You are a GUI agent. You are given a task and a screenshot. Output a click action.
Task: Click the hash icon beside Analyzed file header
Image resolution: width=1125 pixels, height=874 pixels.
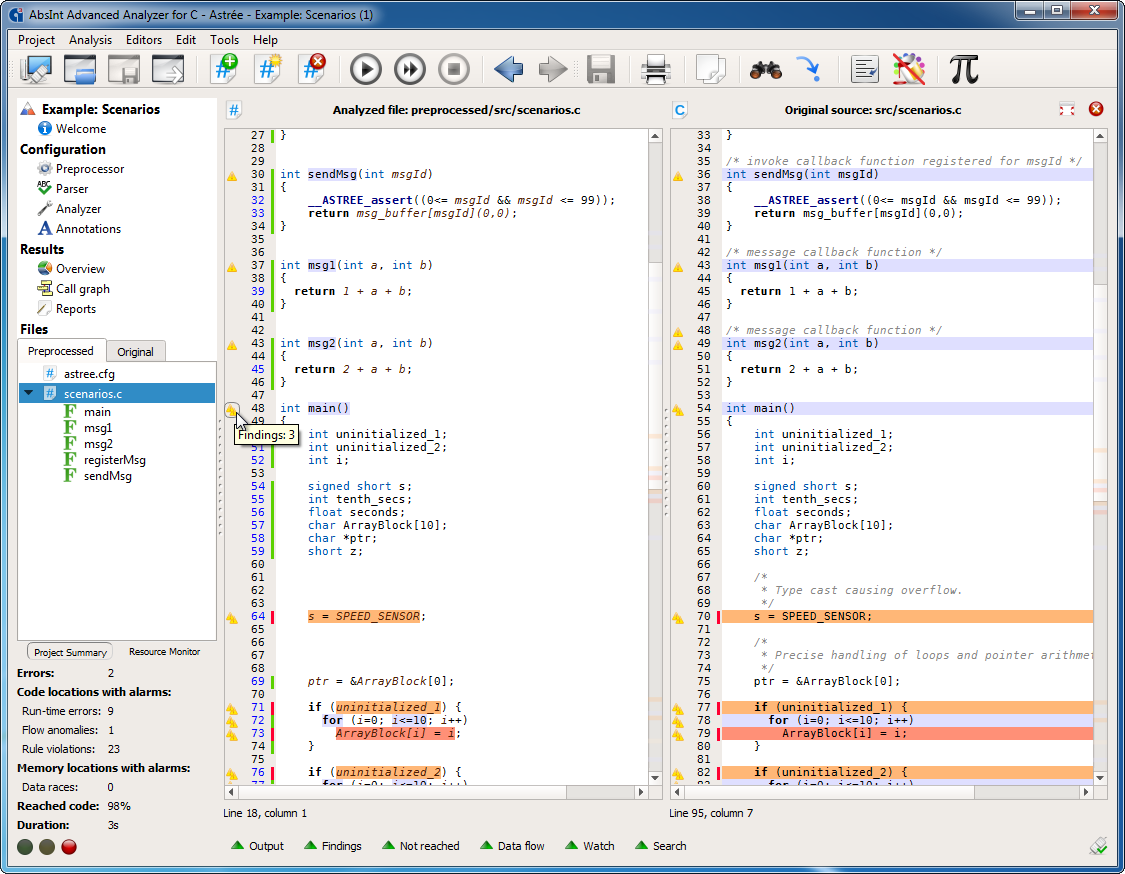click(234, 110)
